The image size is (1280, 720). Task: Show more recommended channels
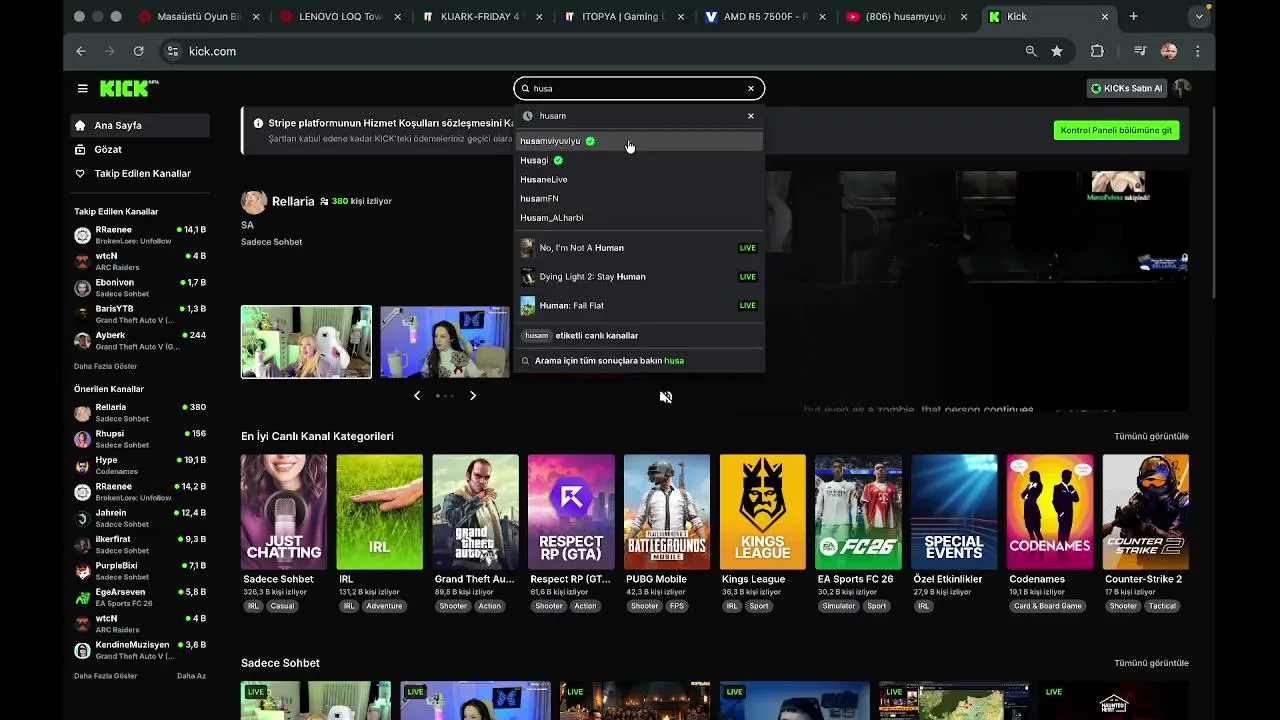point(105,676)
